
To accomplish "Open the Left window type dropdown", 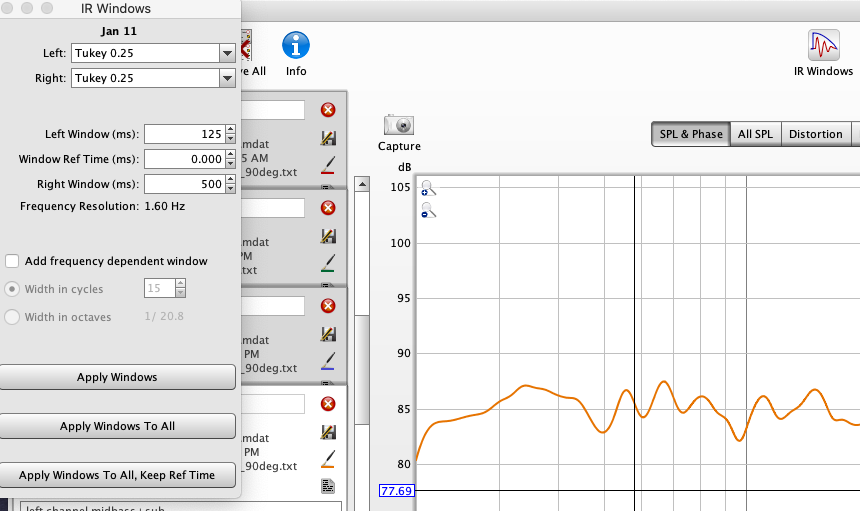I will [227, 53].
